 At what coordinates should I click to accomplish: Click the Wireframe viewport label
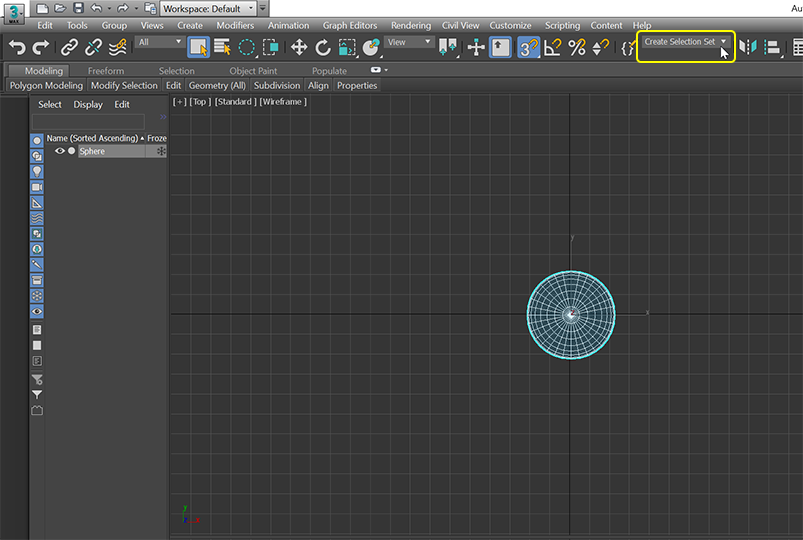click(283, 102)
